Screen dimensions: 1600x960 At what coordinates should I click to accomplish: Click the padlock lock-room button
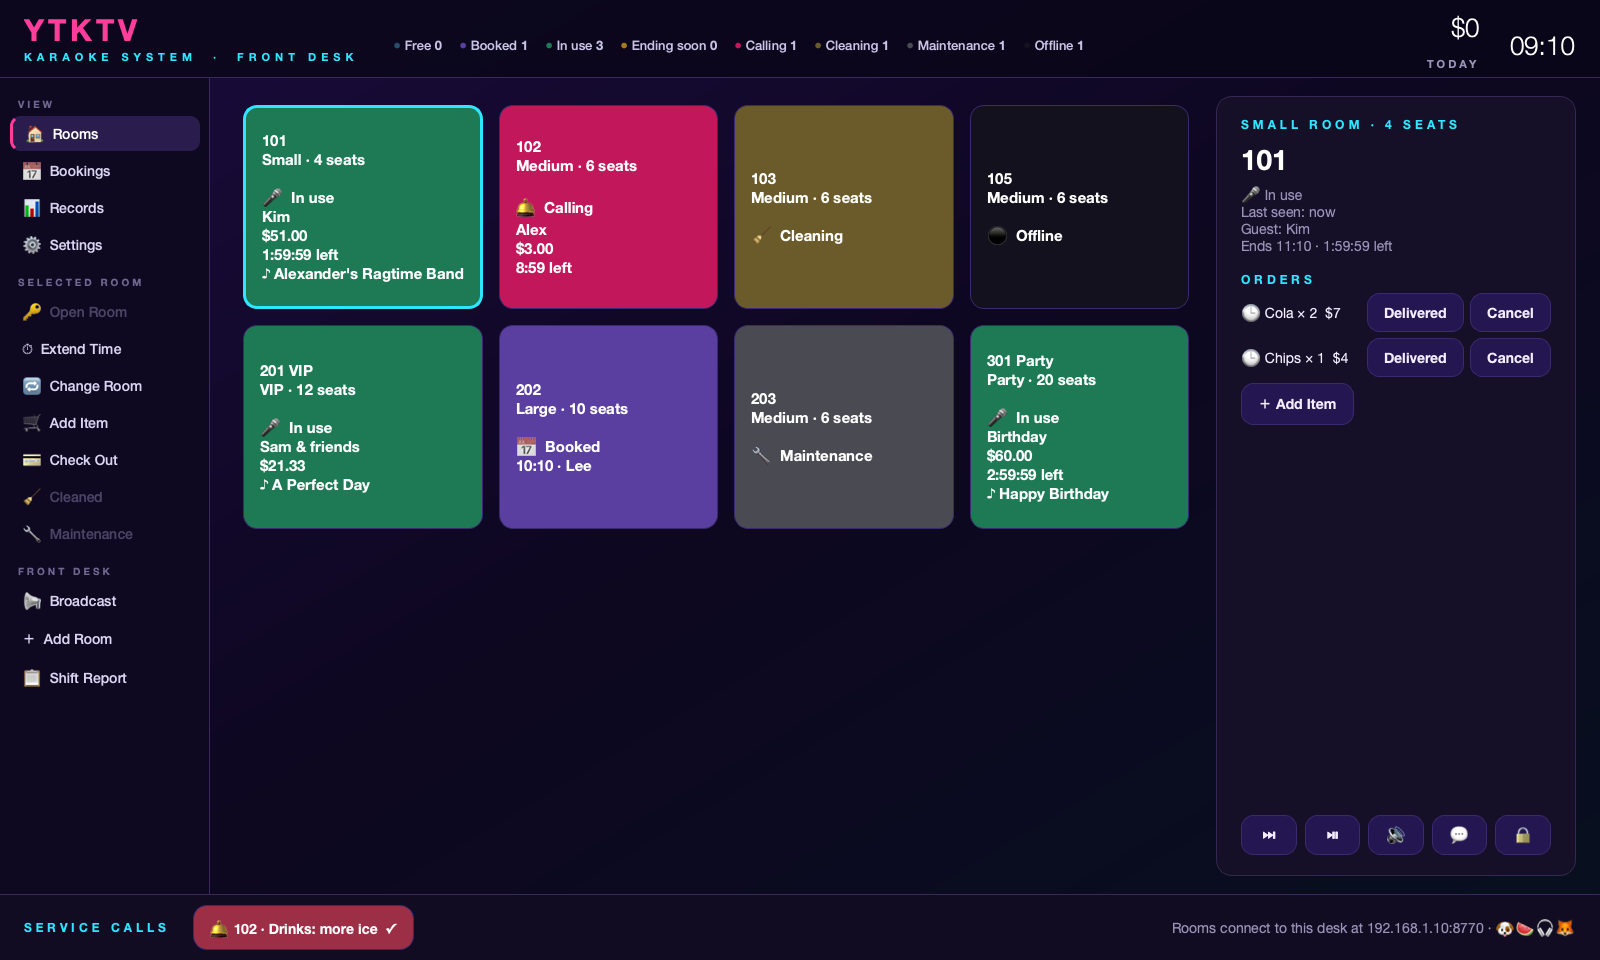click(1523, 835)
